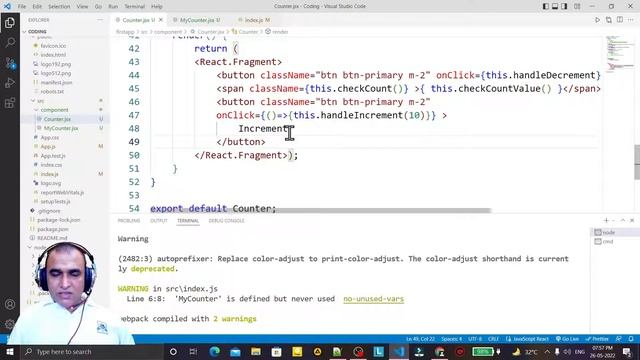Customize layout icon in title bar
Viewport: 640px width, 360px height.
click(x=577, y=6)
